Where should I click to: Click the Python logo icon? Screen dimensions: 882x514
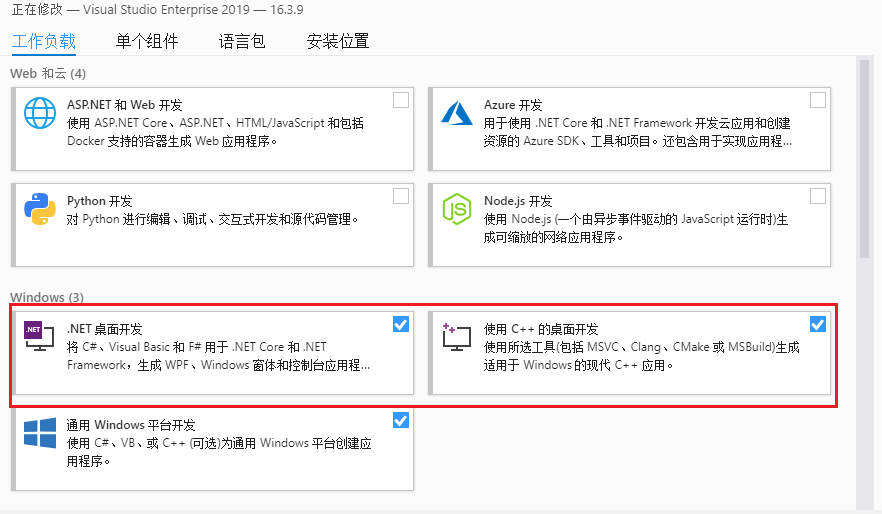pyautogui.click(x=40, y=209)
